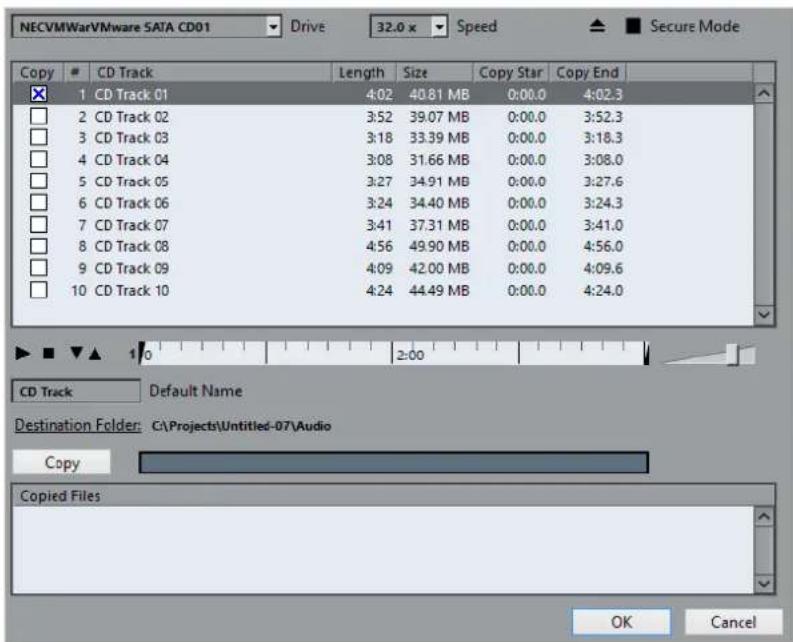Check Copy box for CD Track 06
This screenshot has height=642, width=793.
[39, 203]
